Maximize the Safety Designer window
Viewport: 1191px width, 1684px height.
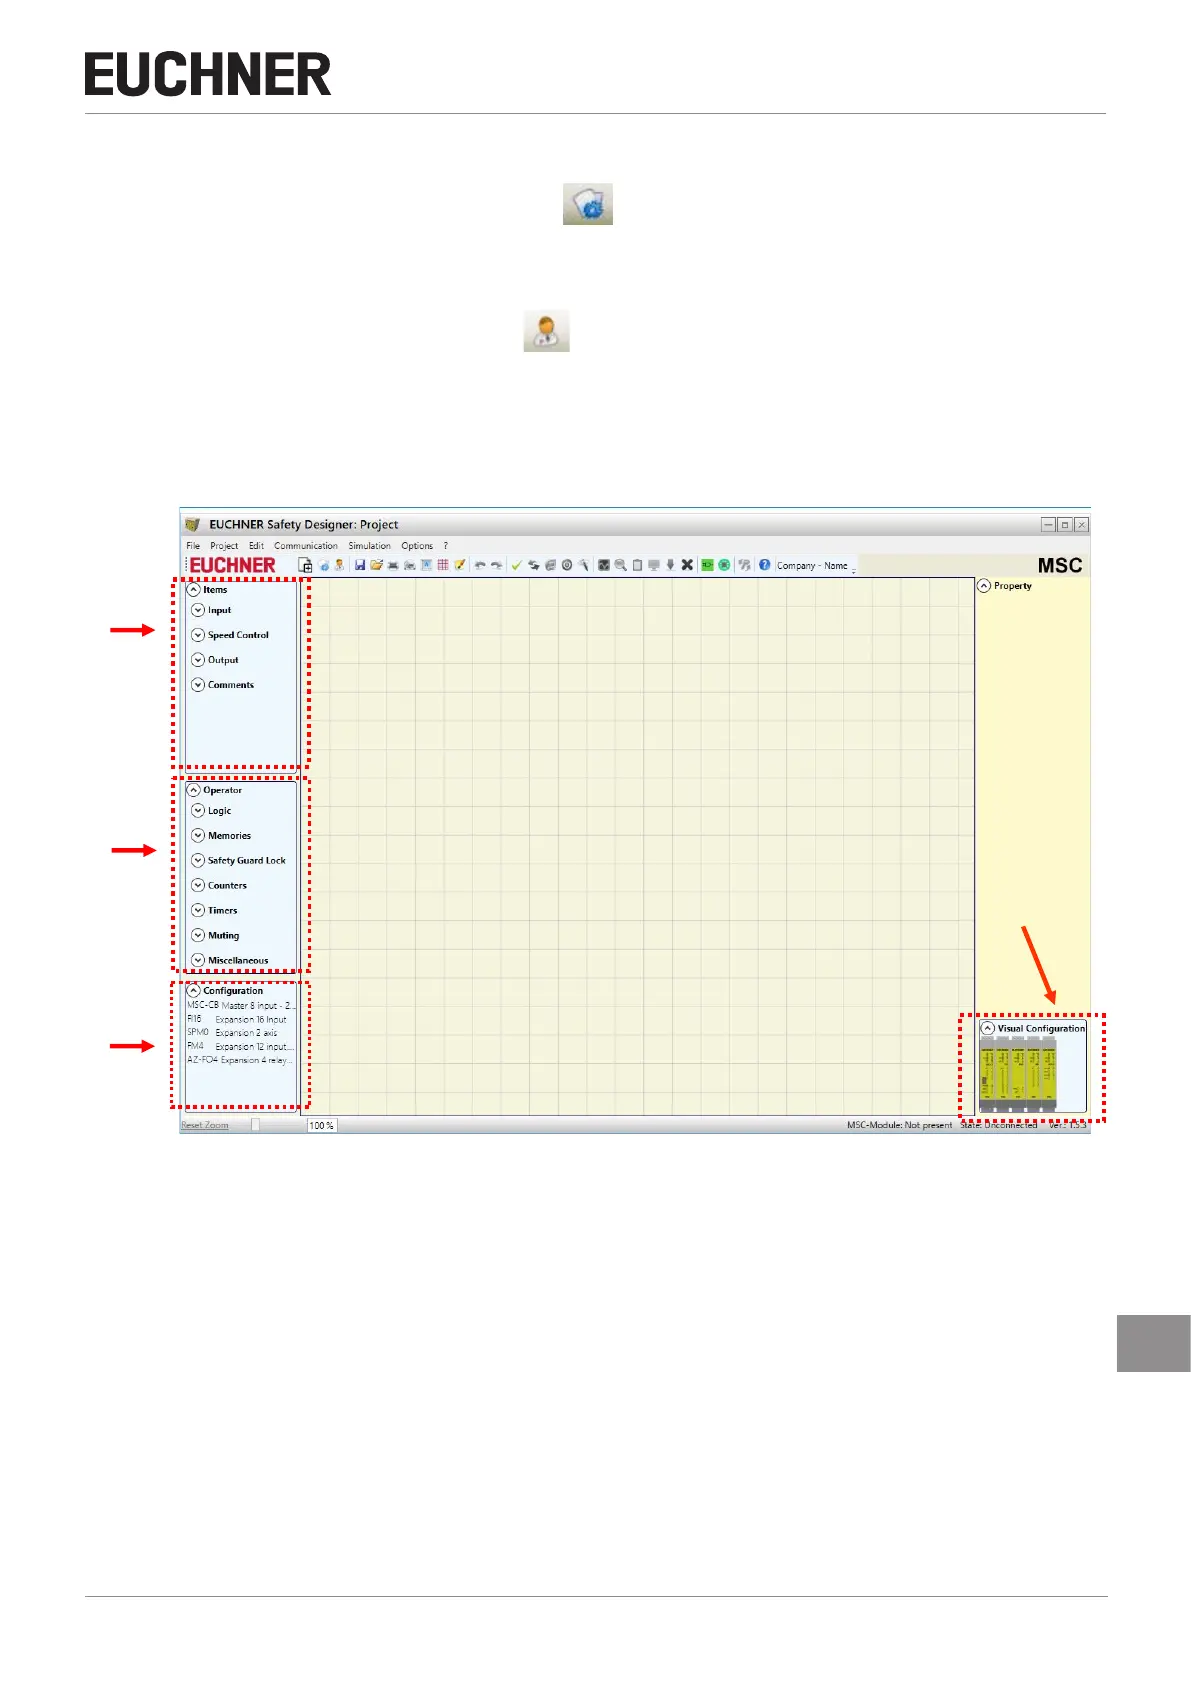click(1065, 525)
